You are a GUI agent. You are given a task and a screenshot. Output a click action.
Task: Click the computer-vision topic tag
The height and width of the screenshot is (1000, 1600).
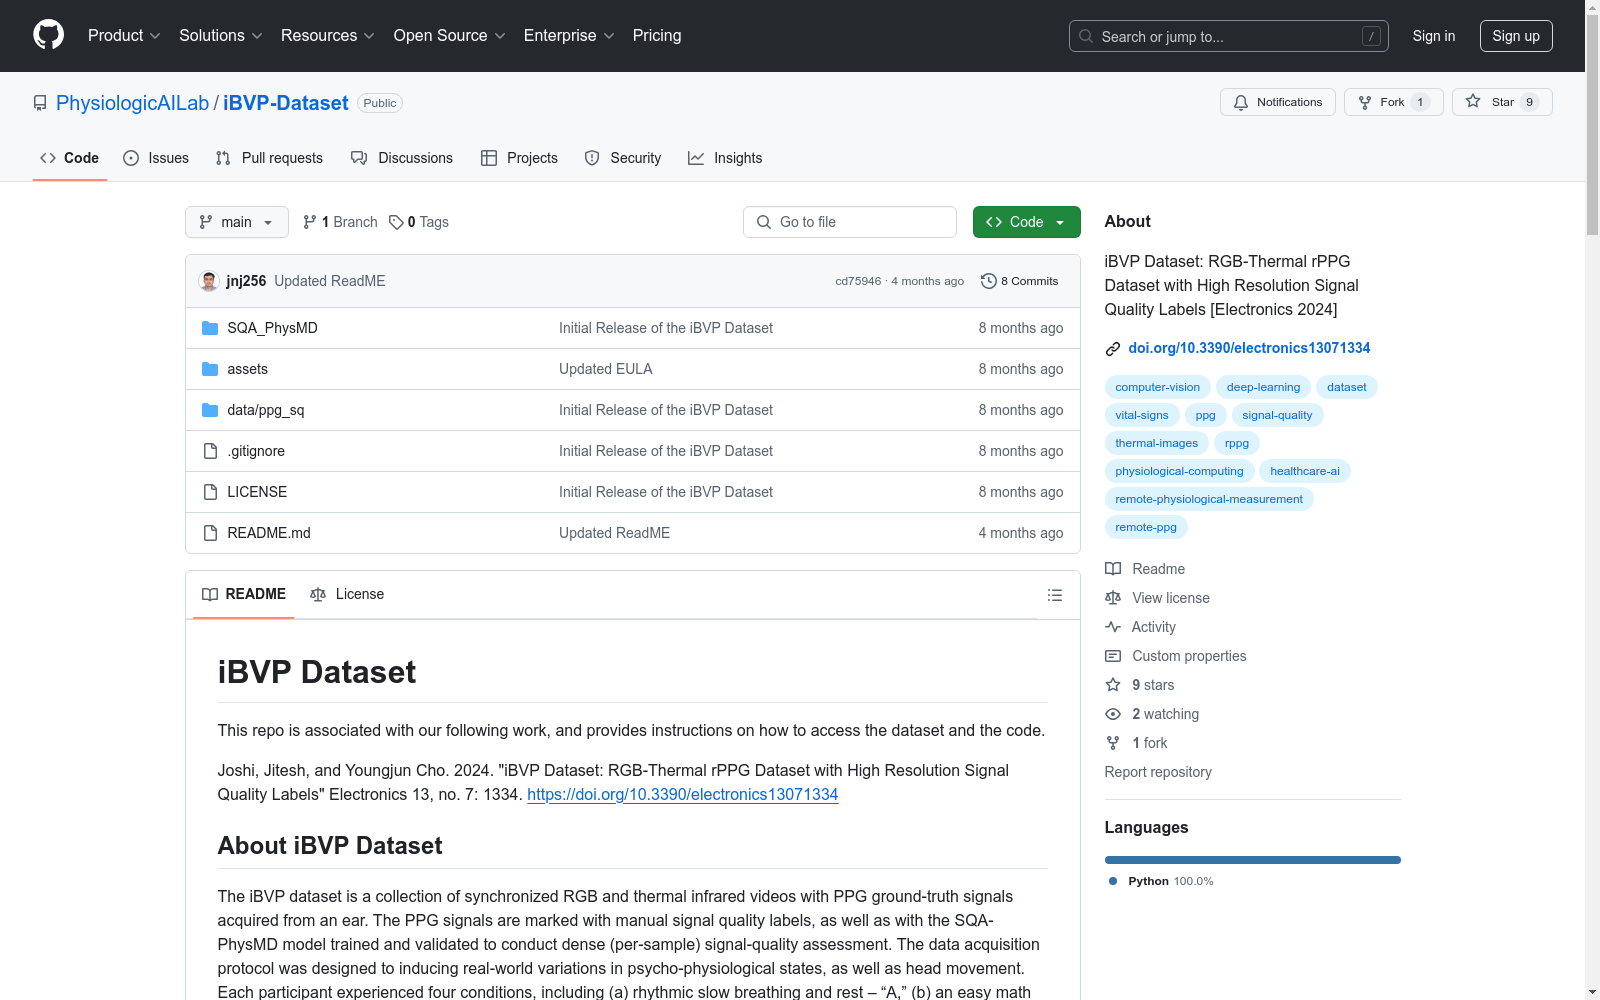(x=1158, y=387)
